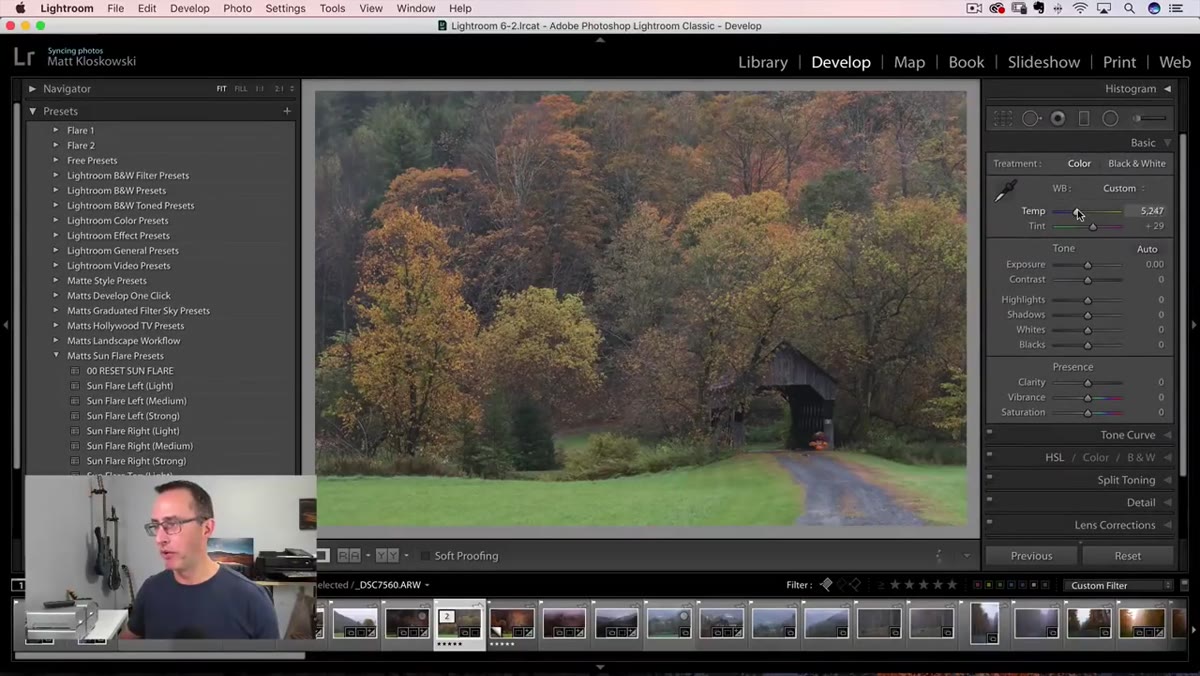This screenshot has height=676, width=1200.
Task: Open the Custom Filter dropdown
Action: [x=1118, y=585]
